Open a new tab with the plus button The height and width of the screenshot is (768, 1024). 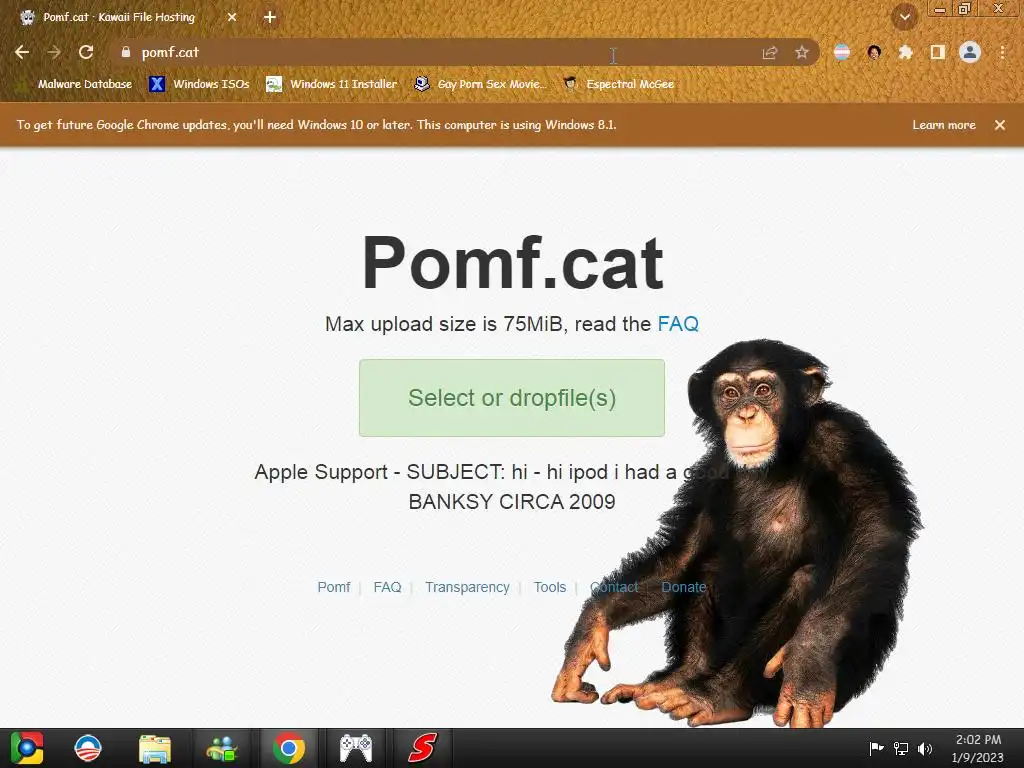270,18
